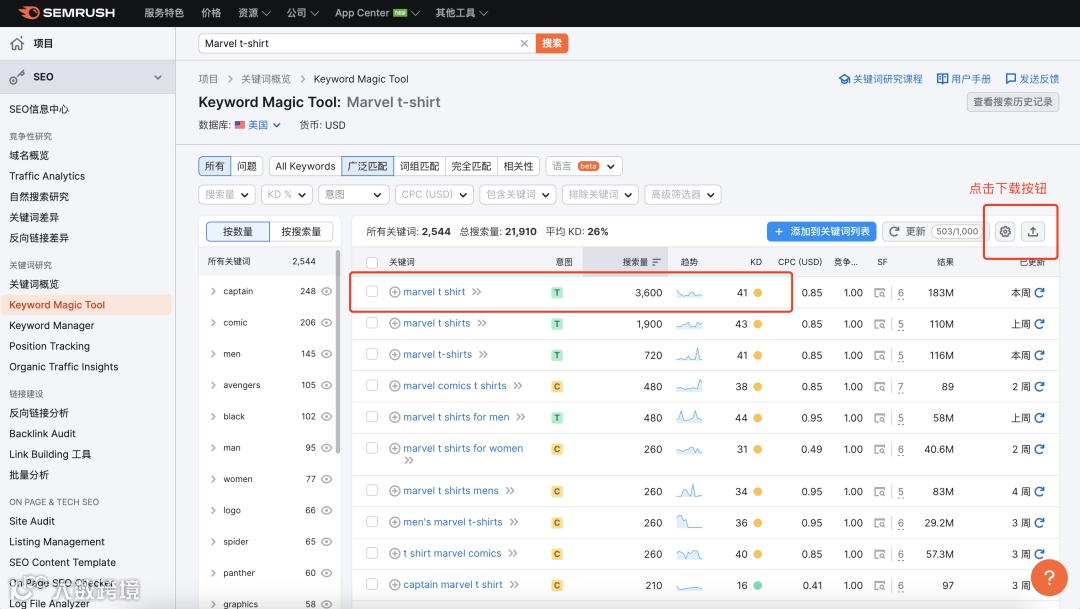
Task: Select the checkbox for marvel t shirts
Action: tap(372, 323)
